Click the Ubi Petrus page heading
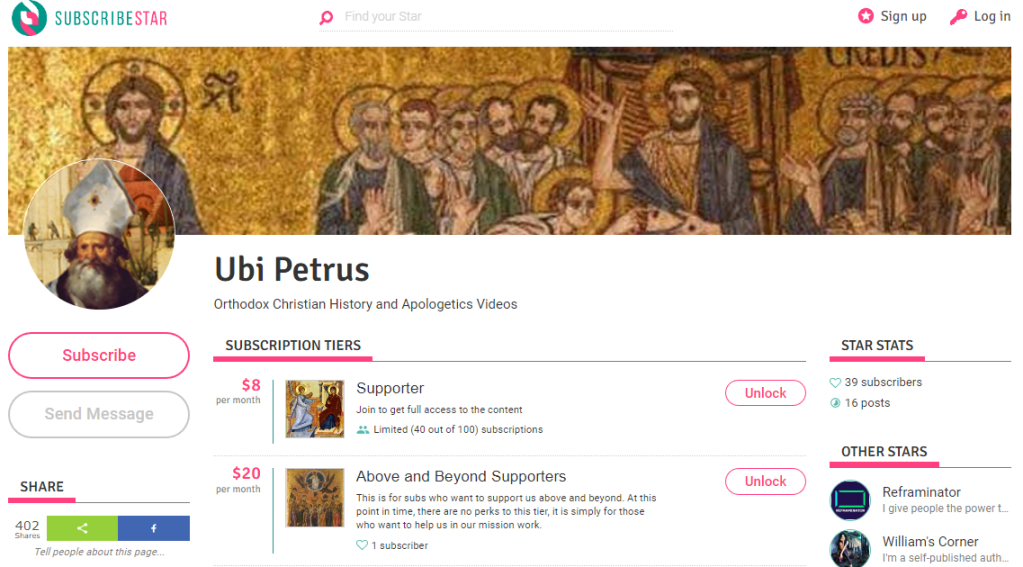The width and height of the screenshot is (1023, 567). (292, 269)
